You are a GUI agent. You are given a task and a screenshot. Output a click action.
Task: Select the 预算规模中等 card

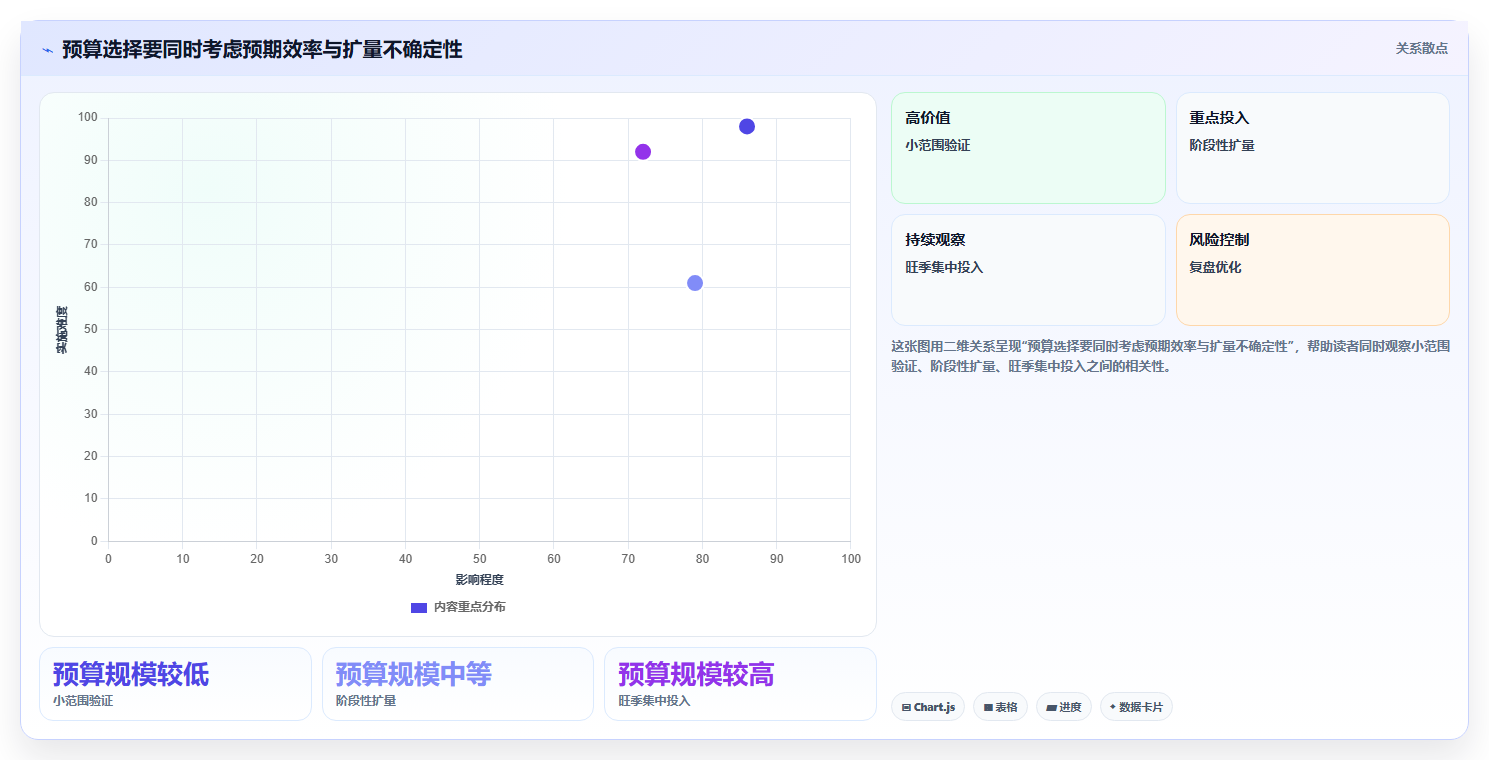(458, 684)
